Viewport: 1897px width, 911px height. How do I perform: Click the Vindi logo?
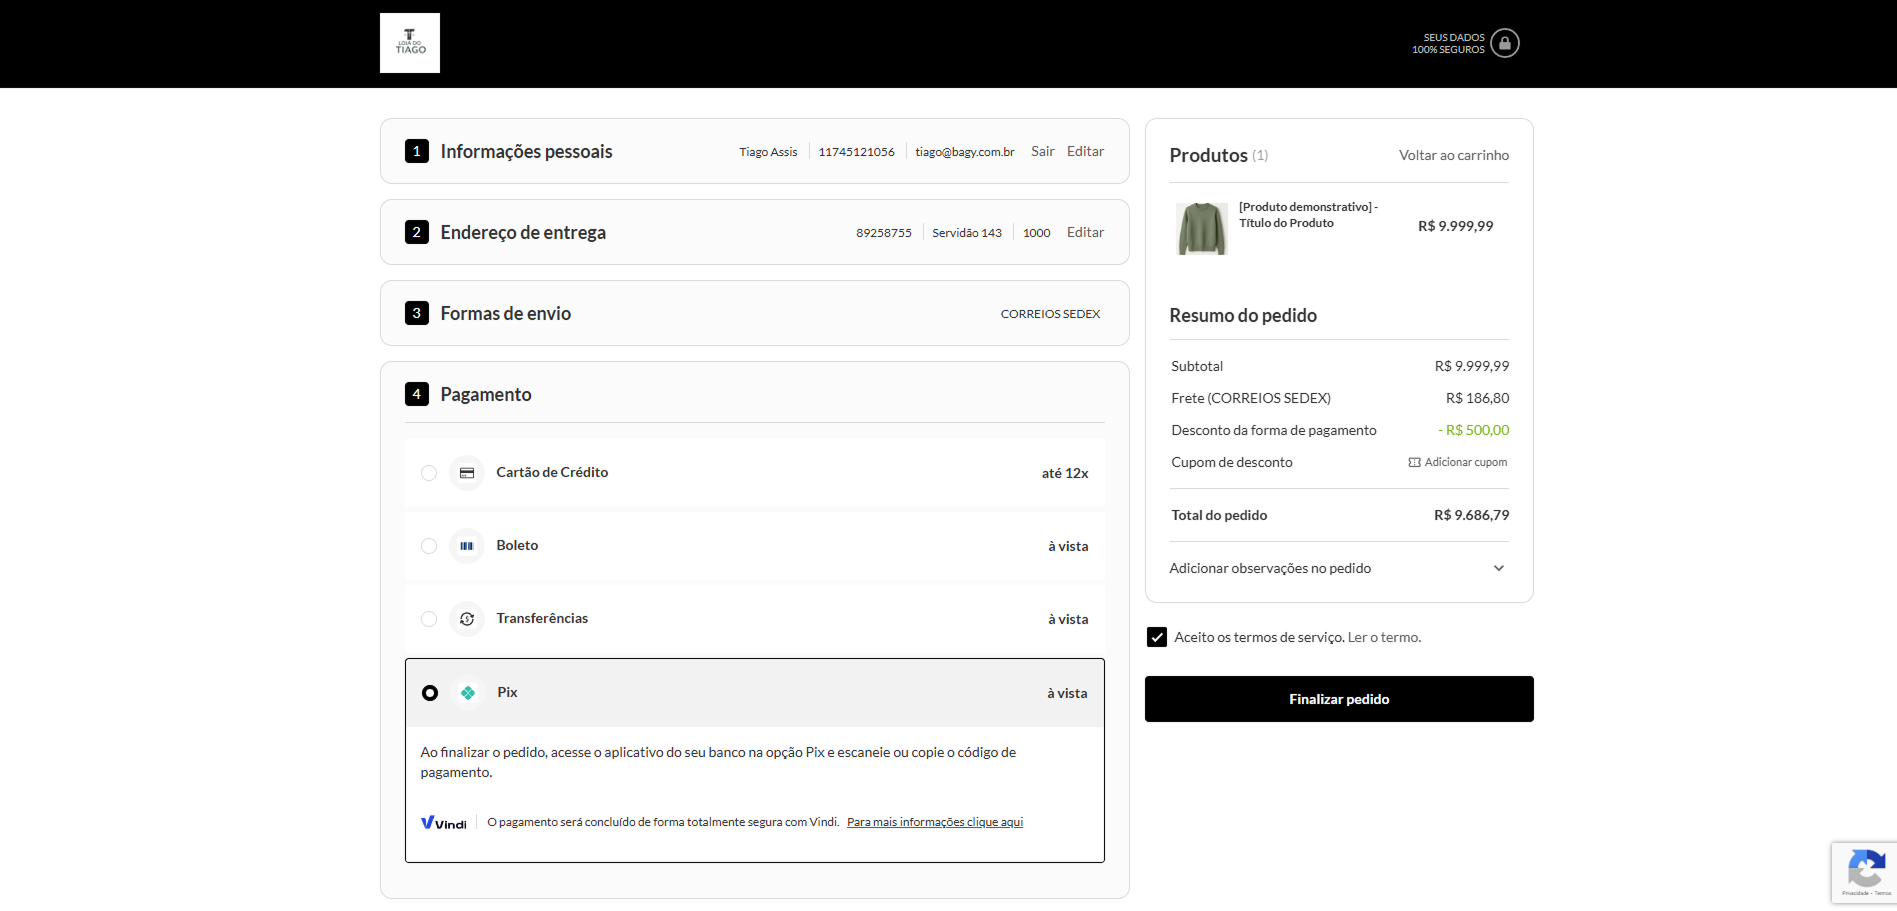(x=444, y=823)
